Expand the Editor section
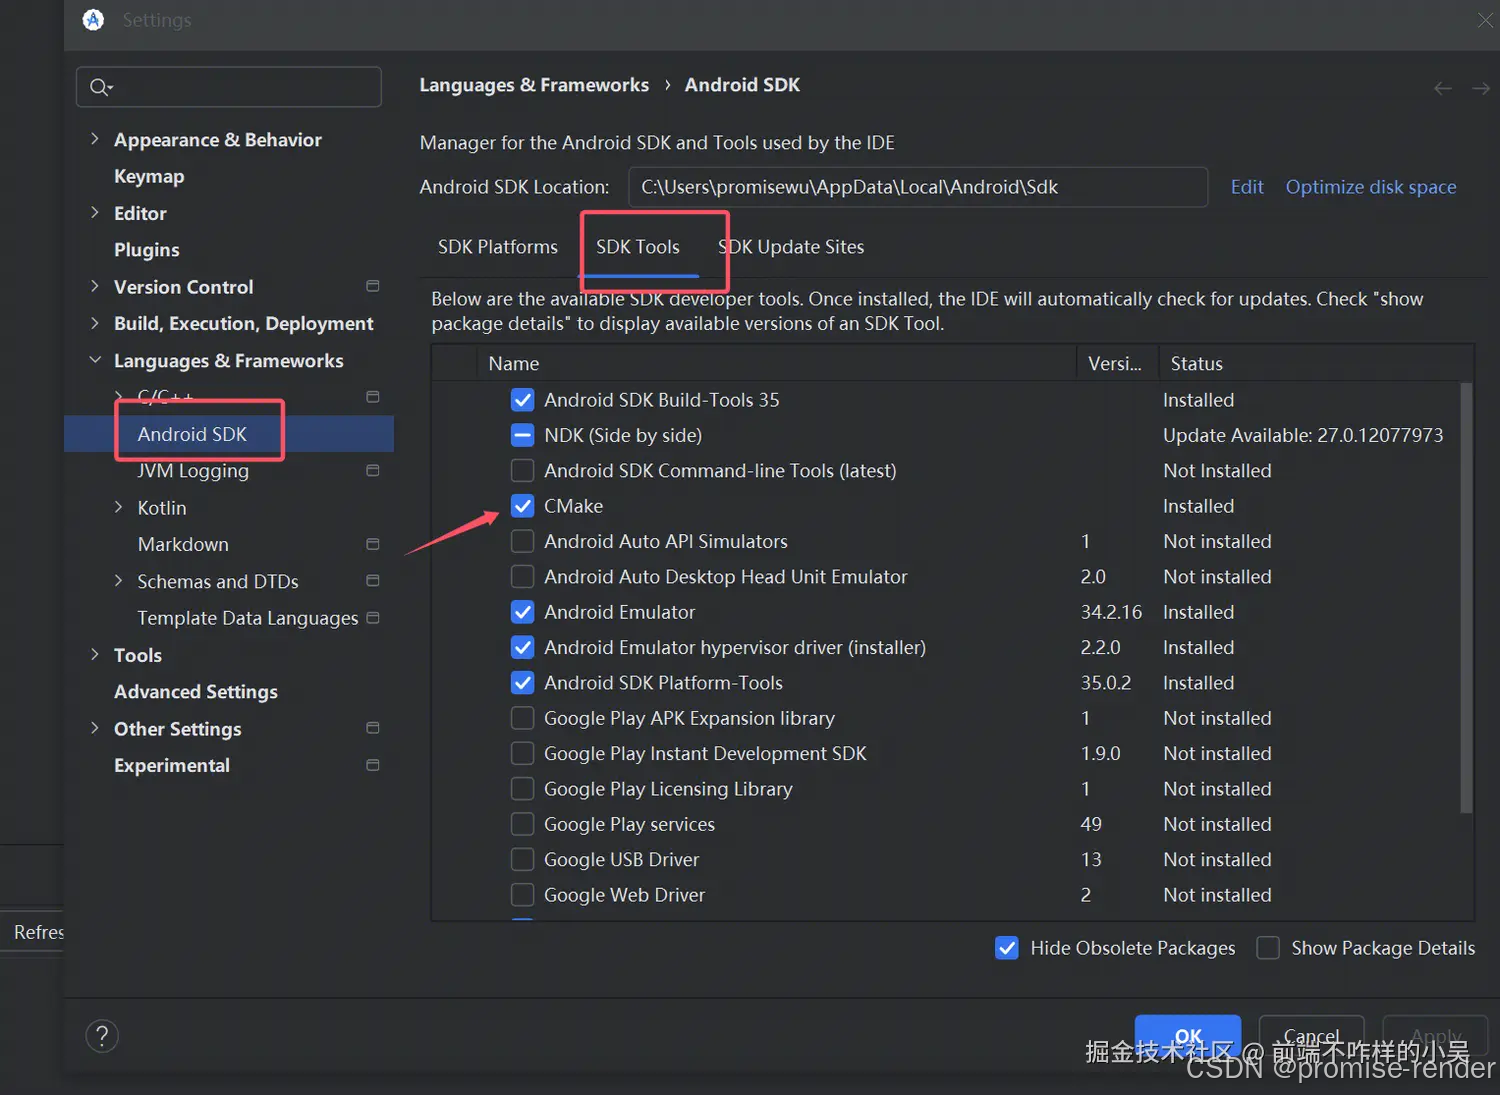Viewport: 1500px width, 1095px height. 95,212
